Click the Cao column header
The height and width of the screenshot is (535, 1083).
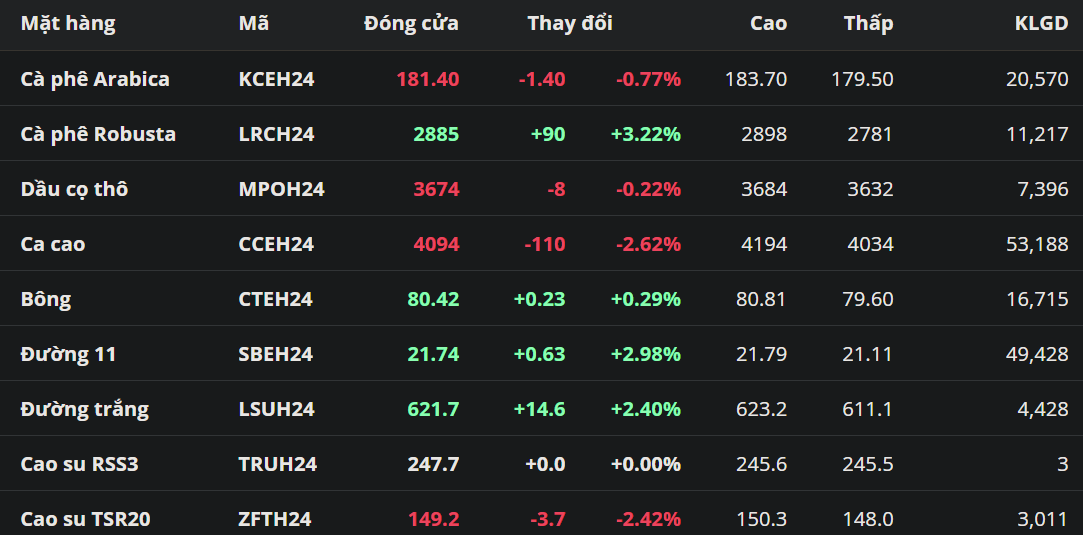point(768,23)
